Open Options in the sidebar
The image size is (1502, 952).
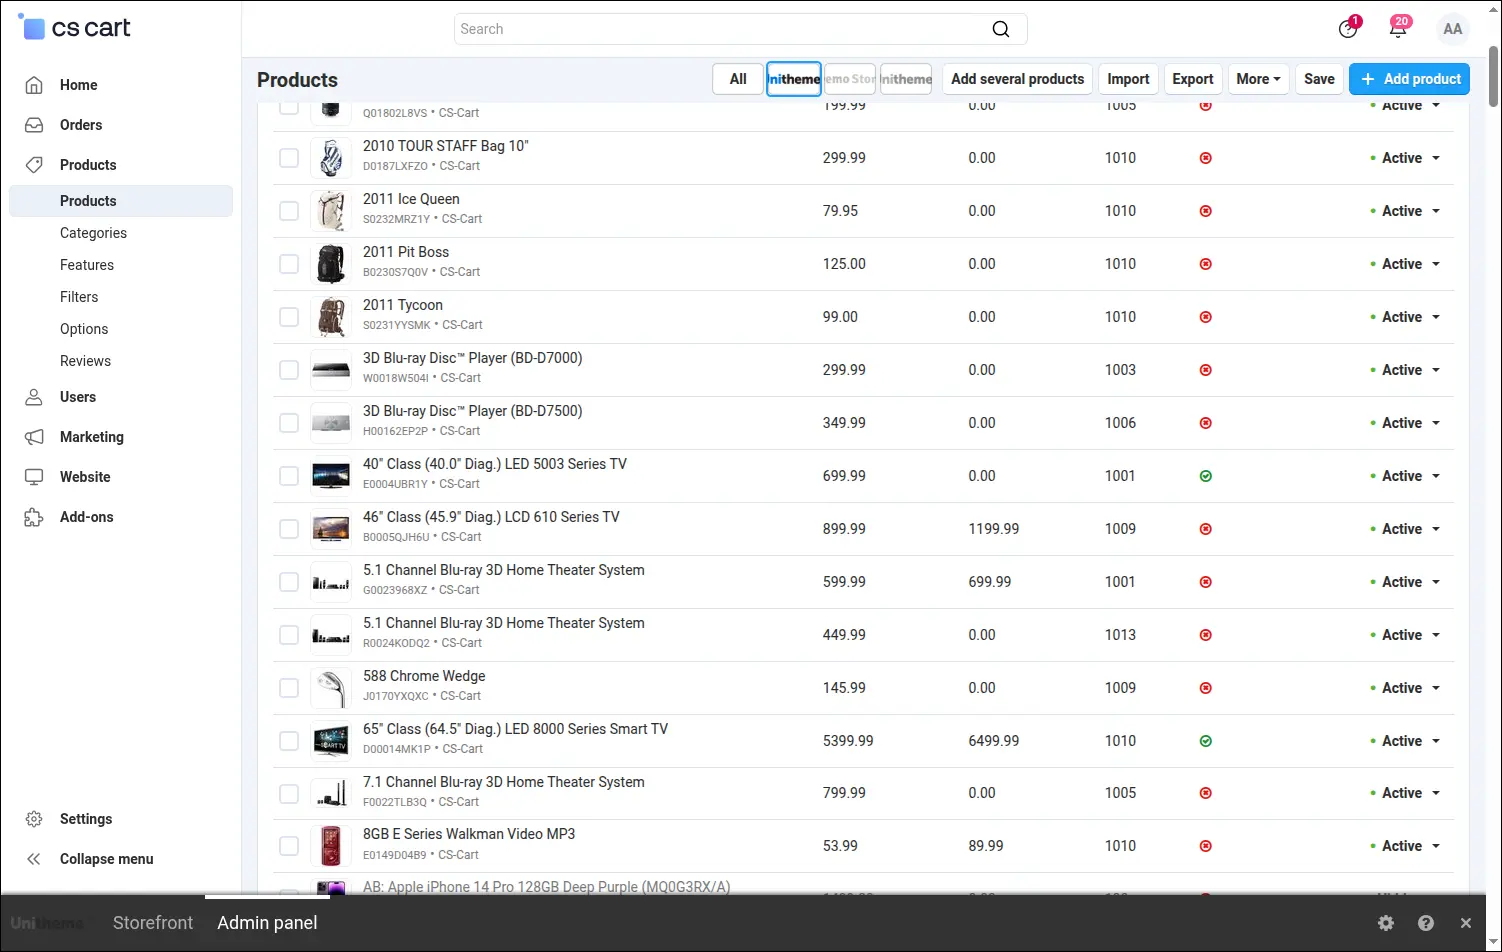pyautogui.click(x=84, y=329)
